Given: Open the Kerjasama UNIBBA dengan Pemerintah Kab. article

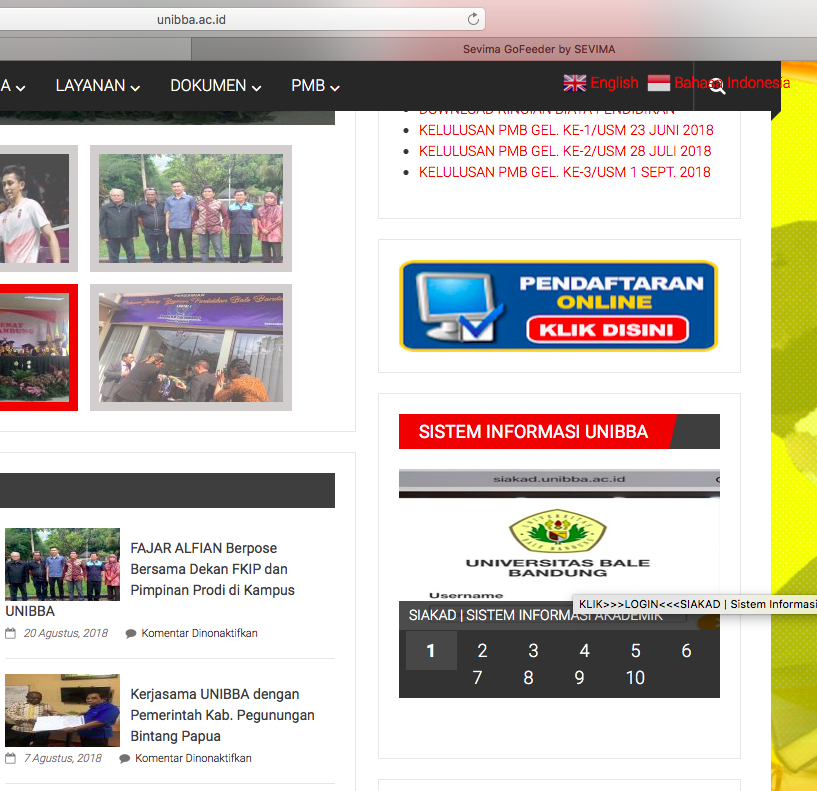Looking at the screenshot, I should coord(222,715).
